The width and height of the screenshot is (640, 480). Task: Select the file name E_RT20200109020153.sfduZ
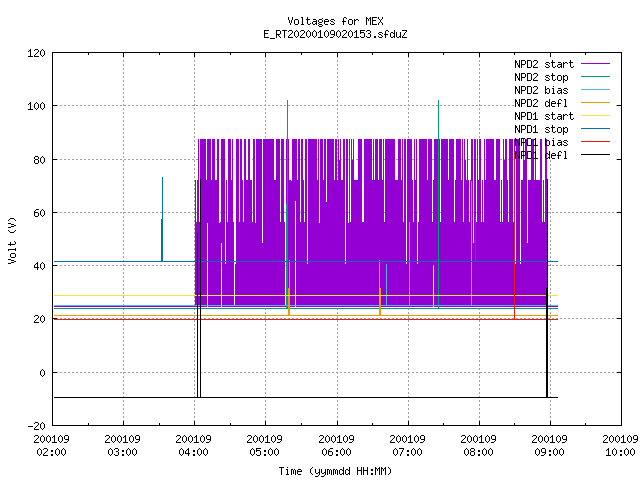335,34
